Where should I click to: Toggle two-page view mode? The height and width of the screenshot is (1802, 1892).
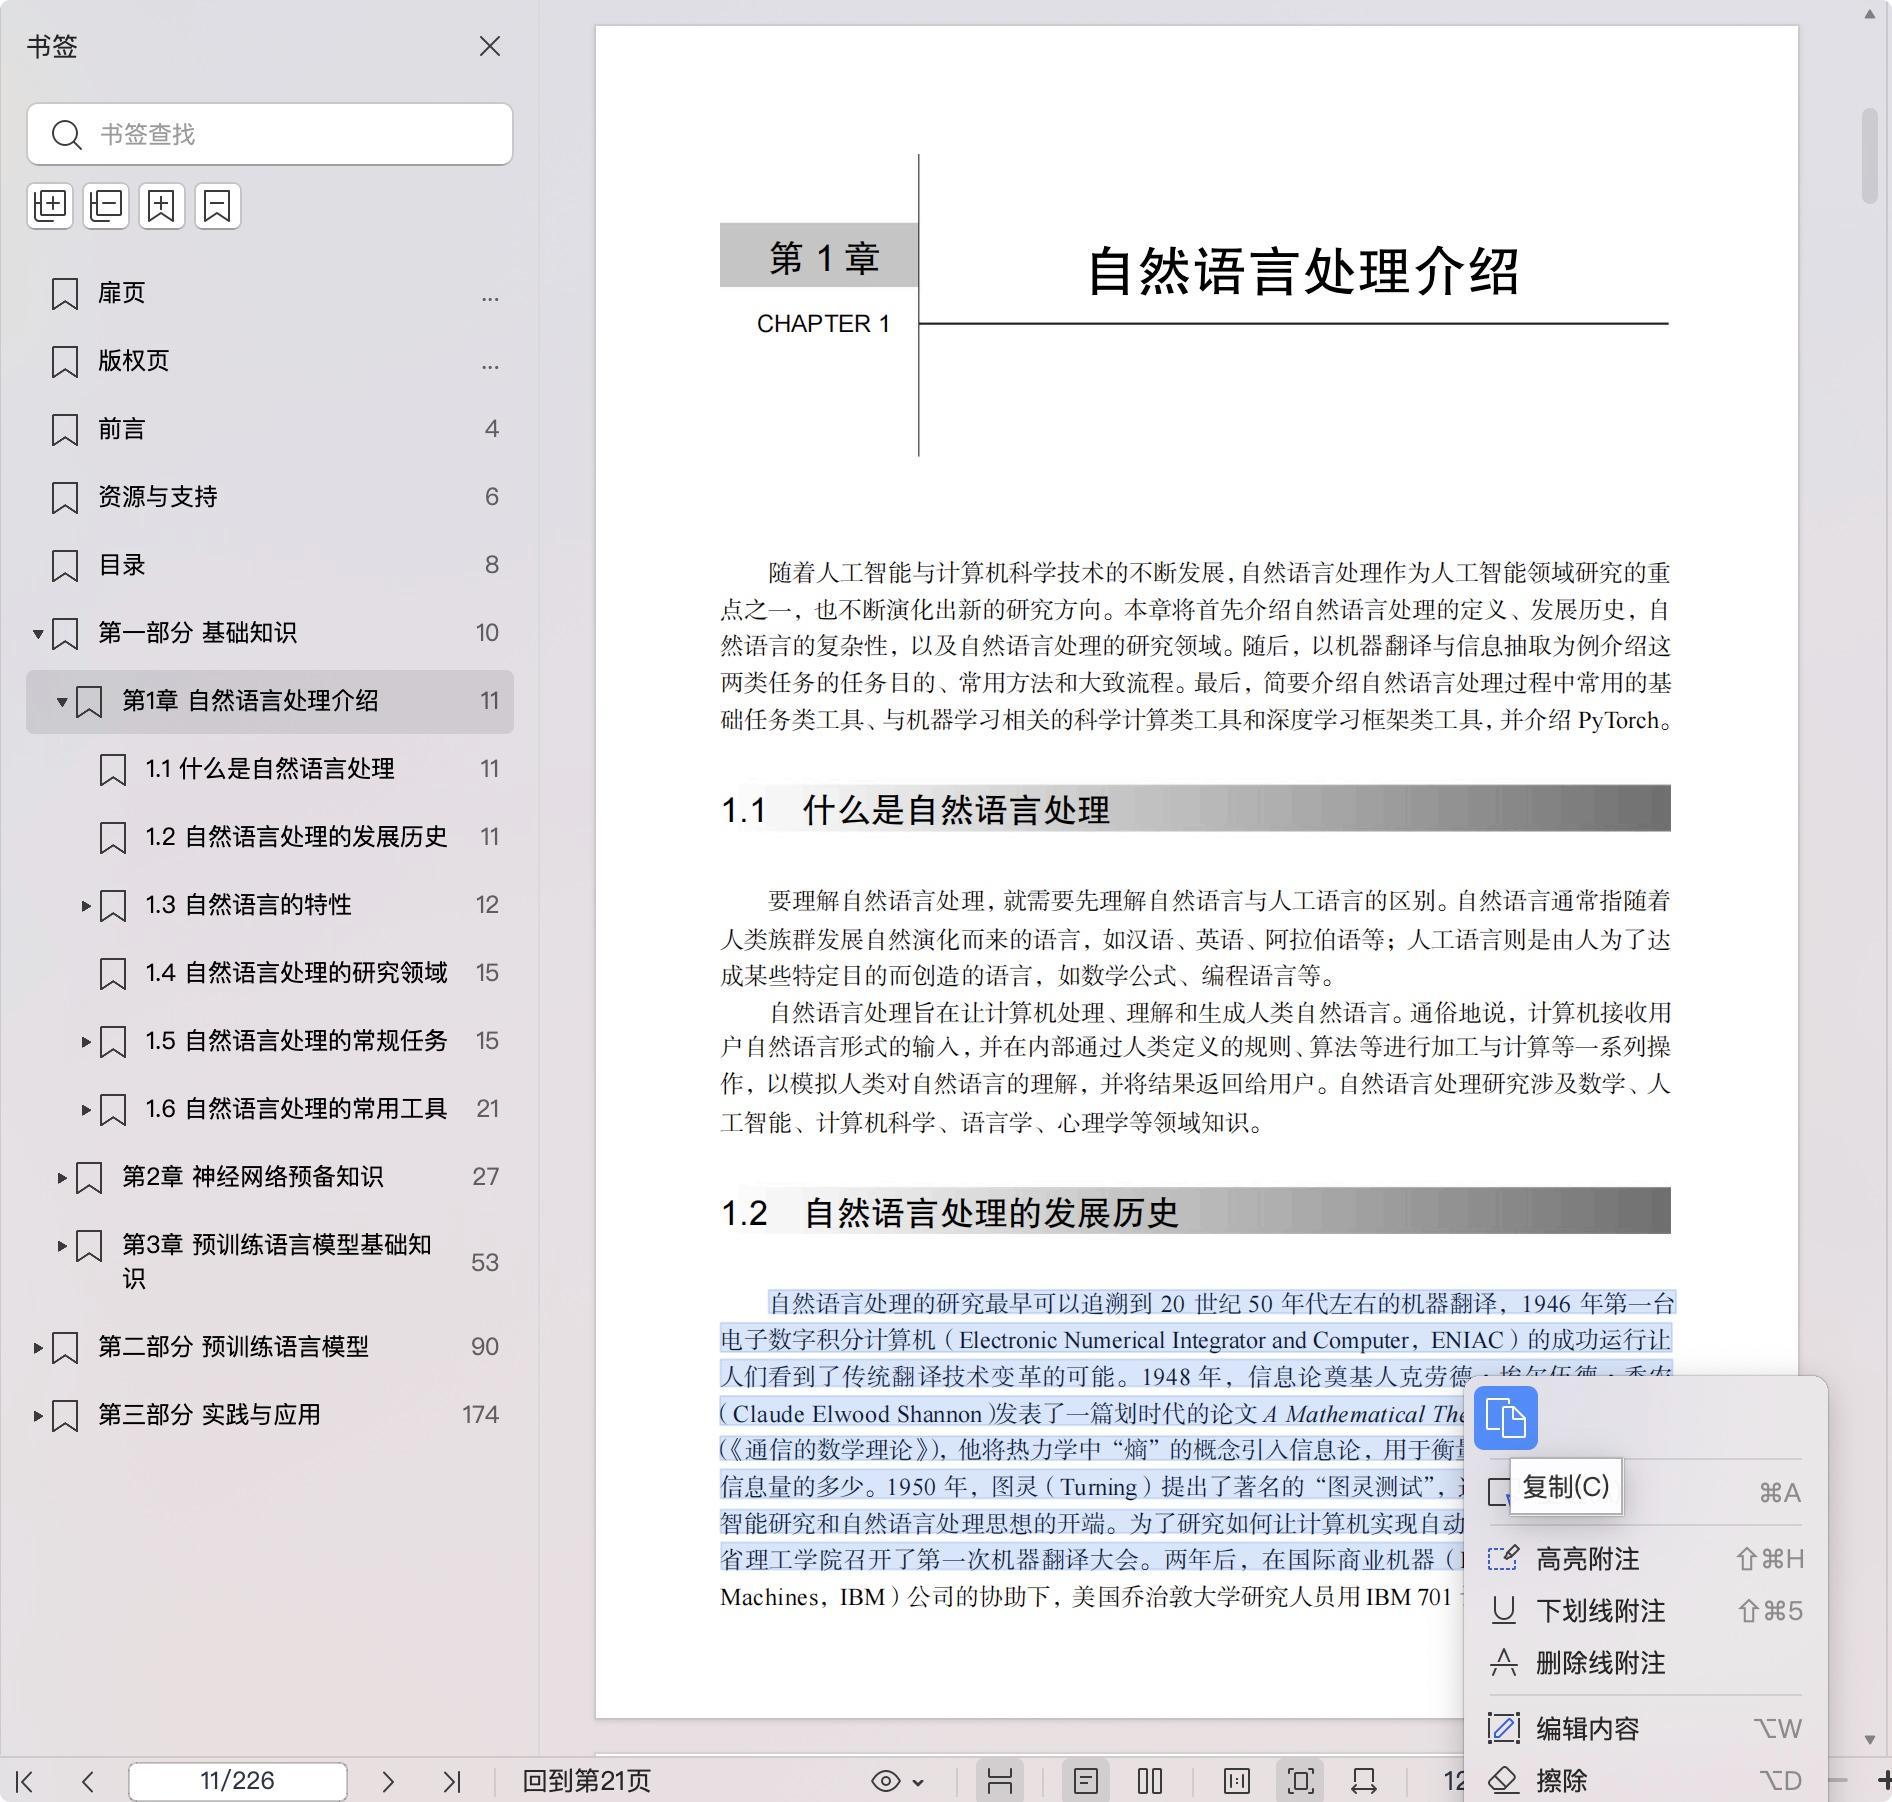(1150, 1781)
